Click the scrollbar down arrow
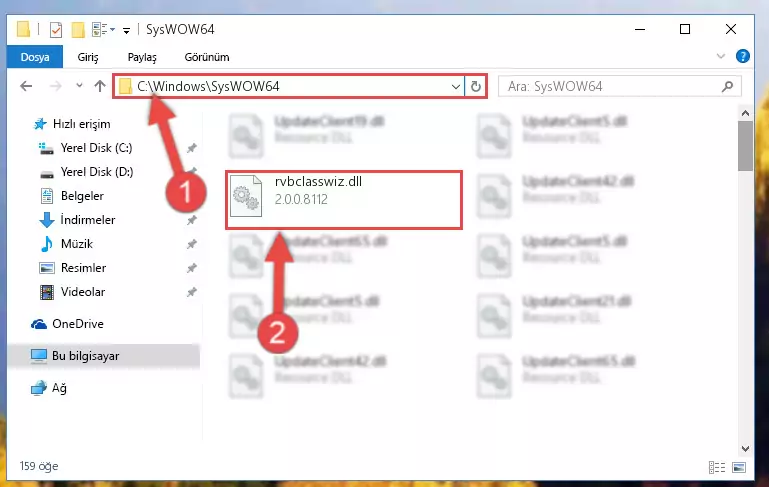 (x=745, y=449)
